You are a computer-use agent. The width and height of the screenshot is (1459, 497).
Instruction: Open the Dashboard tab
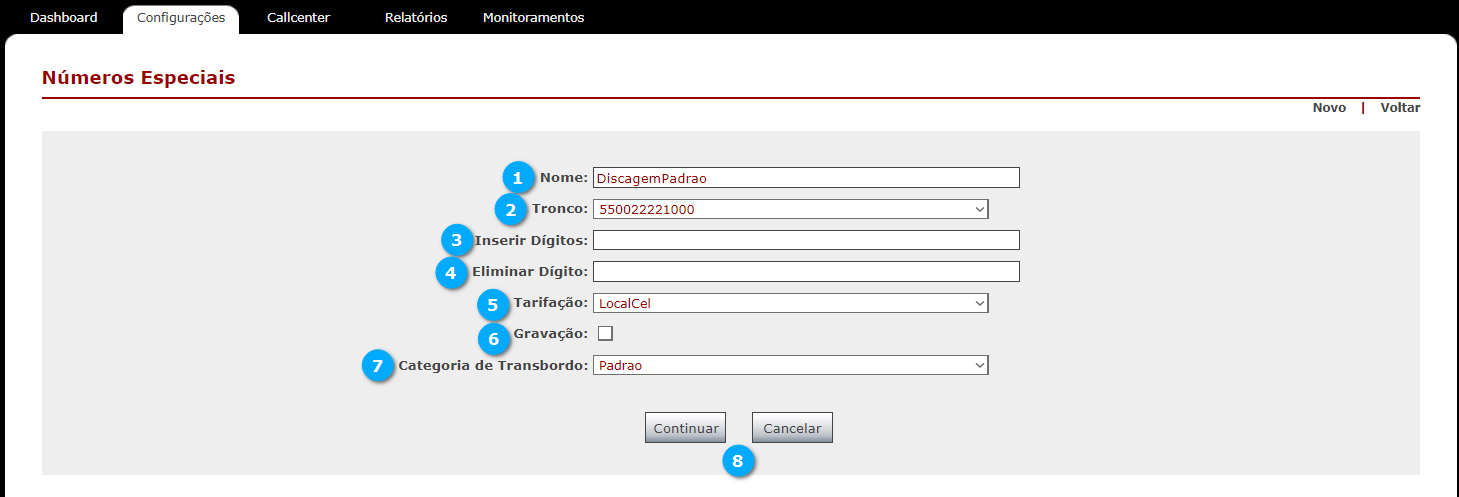64,18
